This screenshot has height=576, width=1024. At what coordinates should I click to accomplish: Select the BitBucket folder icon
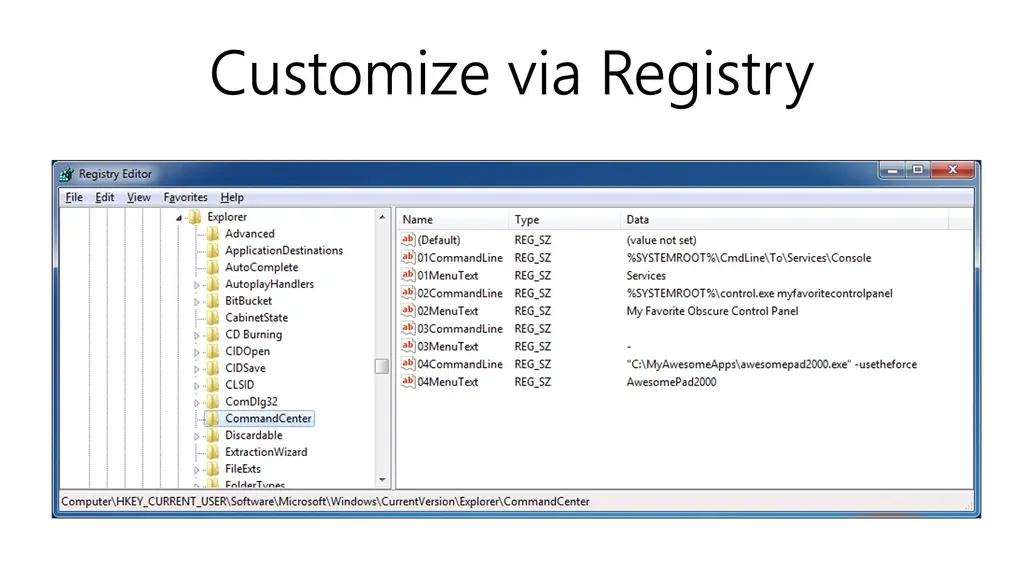point(212,301)
